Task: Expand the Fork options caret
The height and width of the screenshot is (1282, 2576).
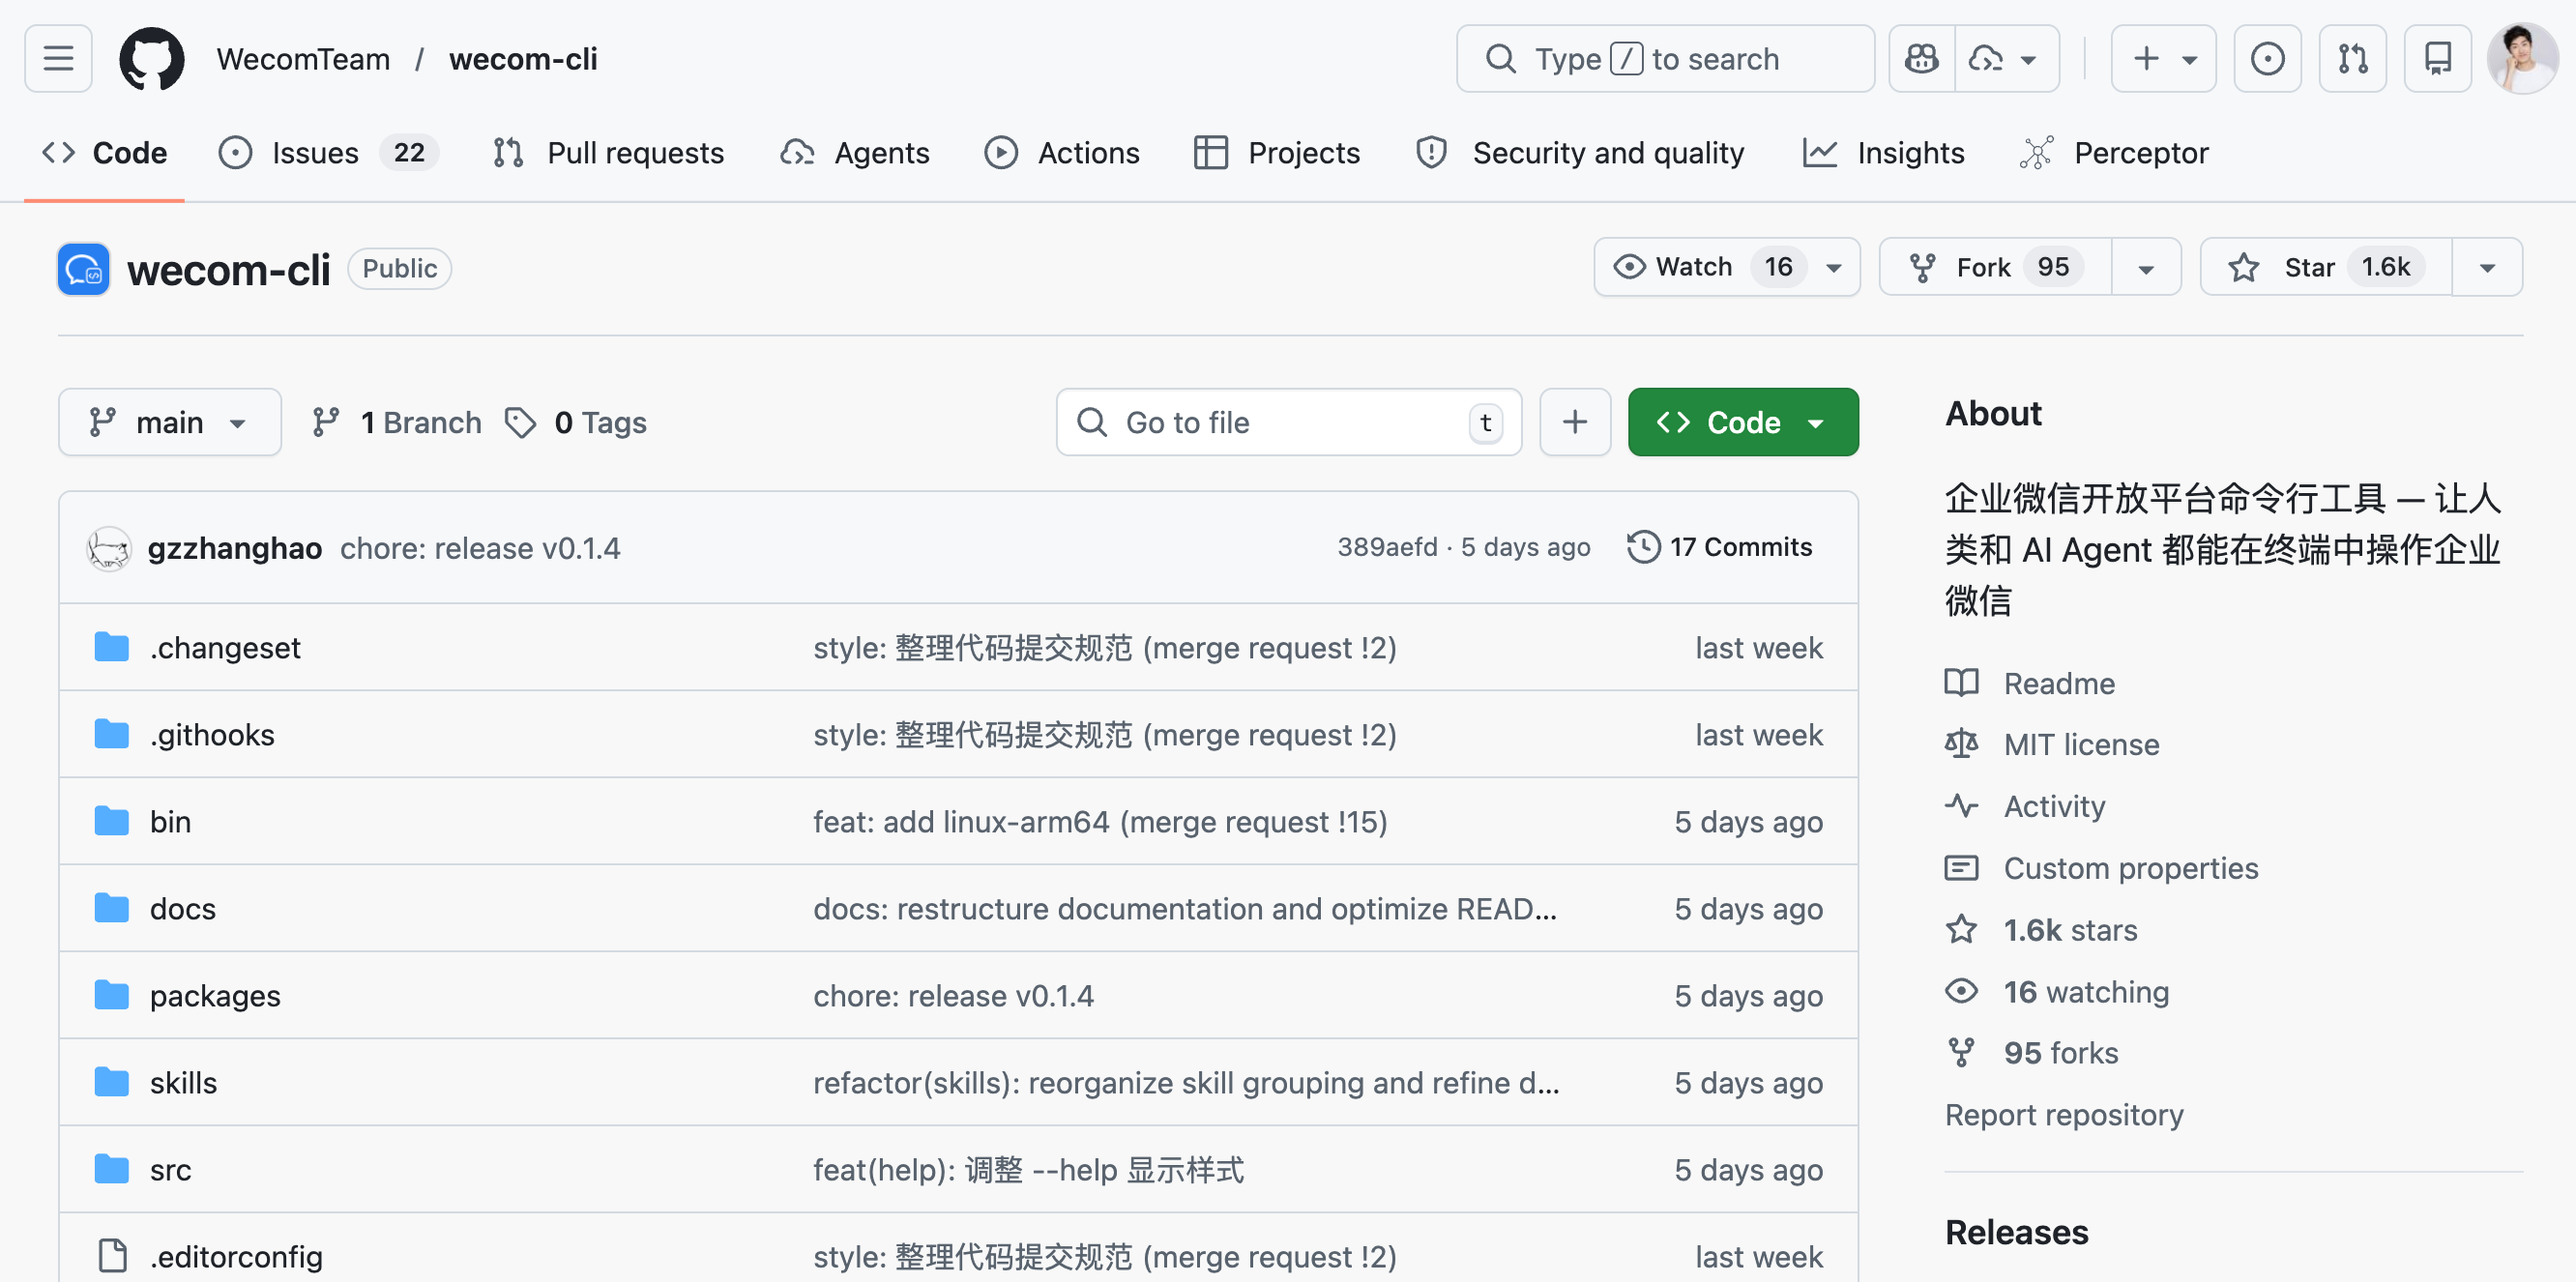Action: point(2145,267)
